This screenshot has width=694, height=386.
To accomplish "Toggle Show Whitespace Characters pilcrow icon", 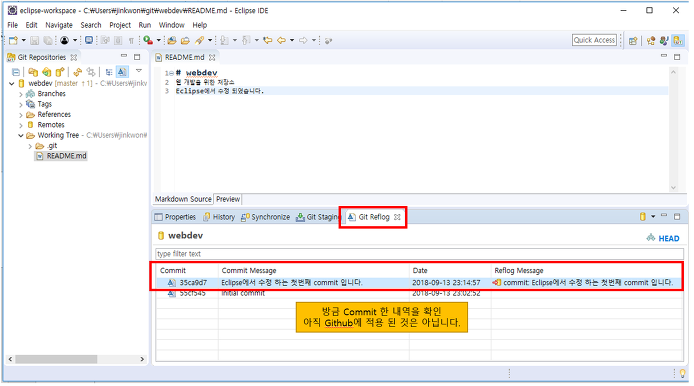I will click(131, 40).
